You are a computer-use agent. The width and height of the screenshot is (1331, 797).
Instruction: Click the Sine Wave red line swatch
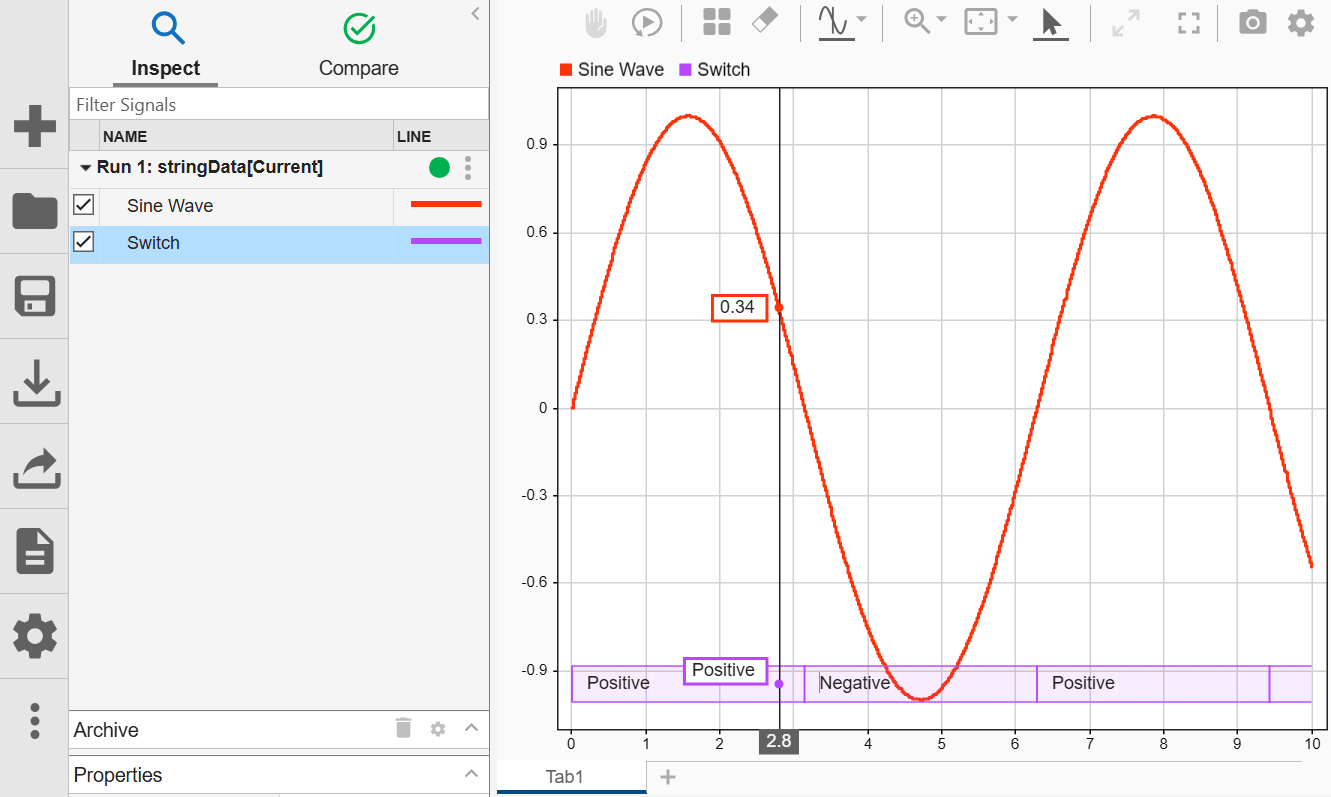point(446,204)
